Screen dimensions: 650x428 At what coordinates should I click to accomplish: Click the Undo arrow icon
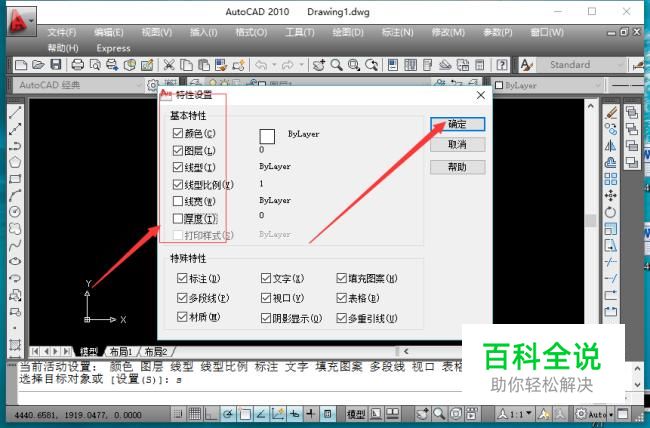(261, 65)
